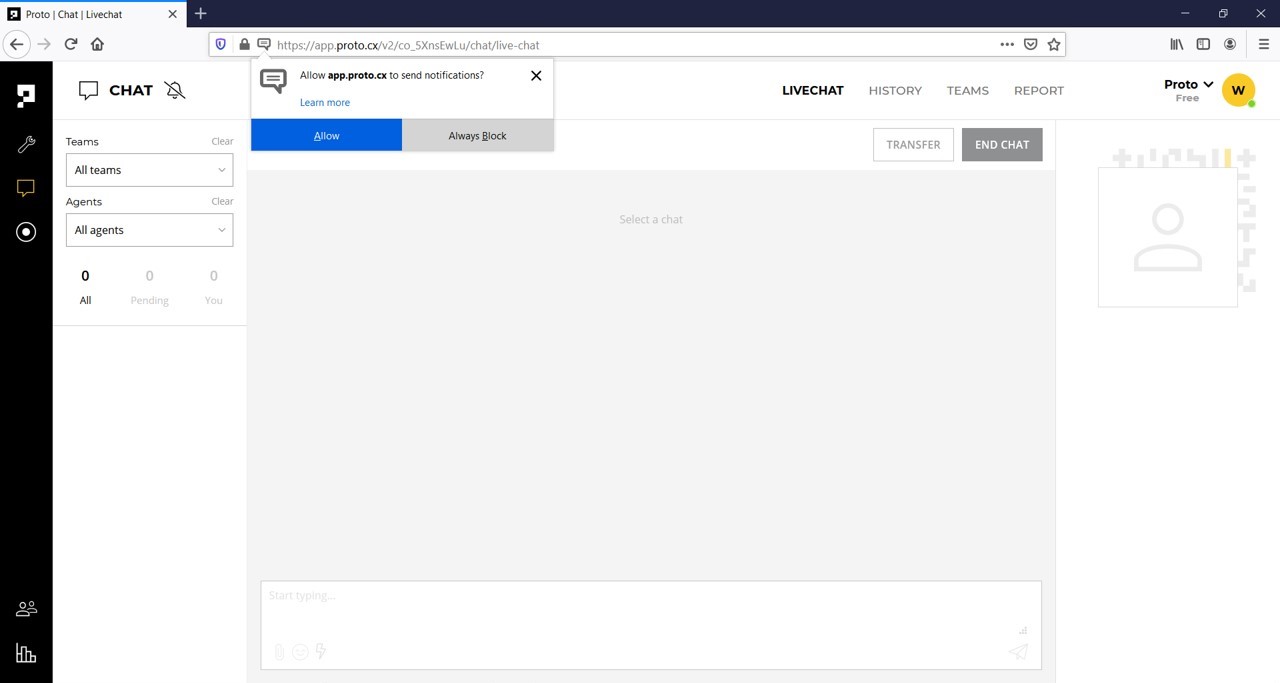
Task: Click the CHAT speech bubble header icon
Action: tap(88, 91)
